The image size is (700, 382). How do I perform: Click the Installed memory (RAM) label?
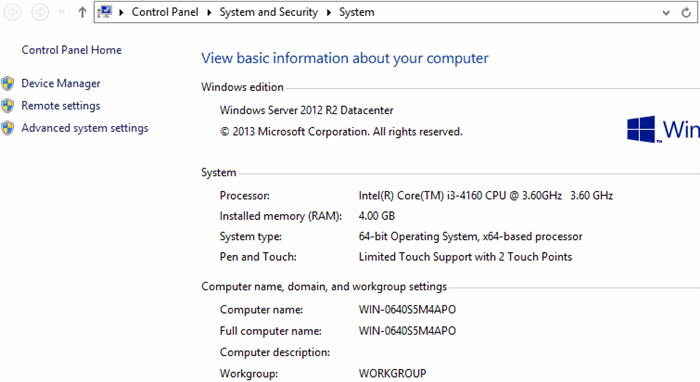pos(281,216)
